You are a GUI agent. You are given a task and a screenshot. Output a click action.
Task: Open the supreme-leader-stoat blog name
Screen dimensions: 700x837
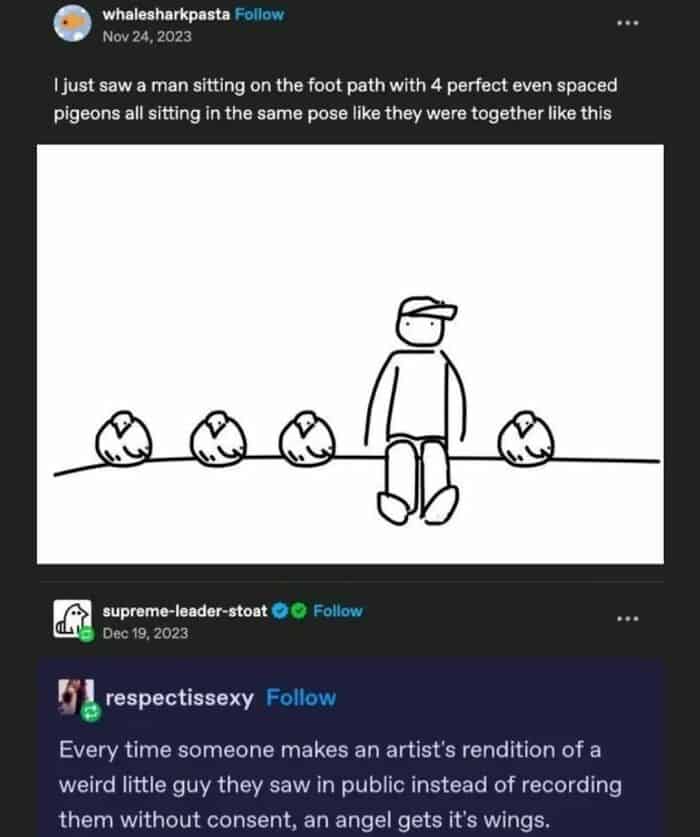click(x=185, y=610)
